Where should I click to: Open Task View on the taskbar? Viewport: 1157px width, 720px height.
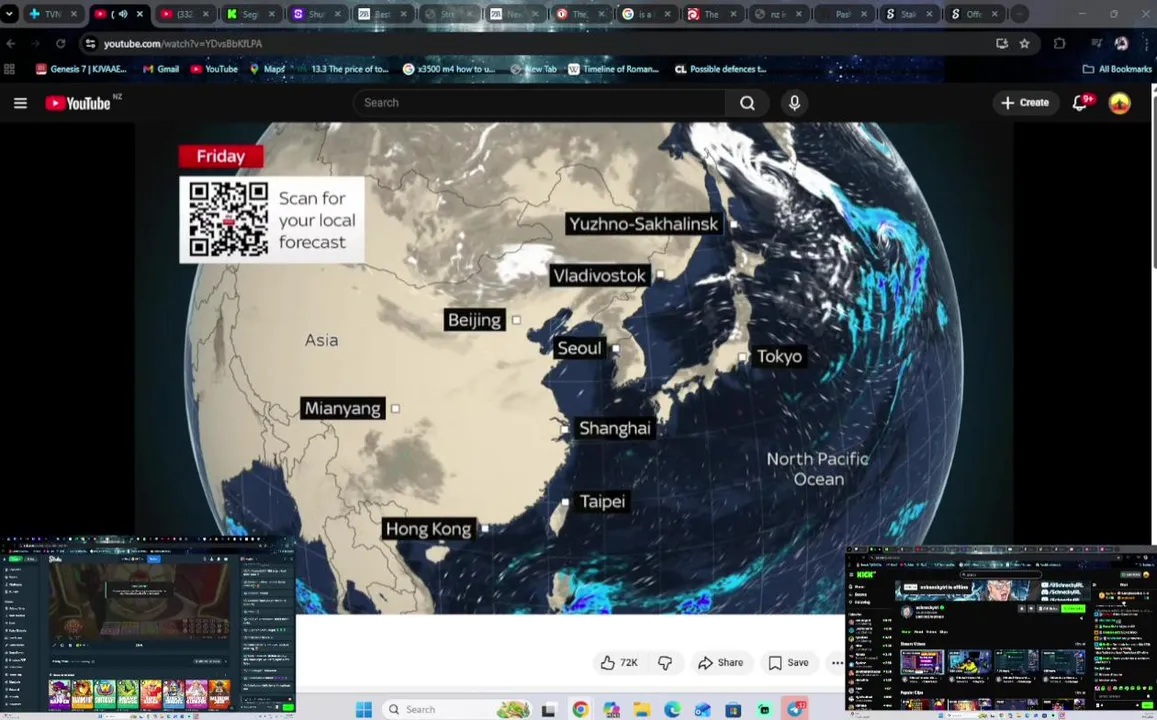coord(548,710)
